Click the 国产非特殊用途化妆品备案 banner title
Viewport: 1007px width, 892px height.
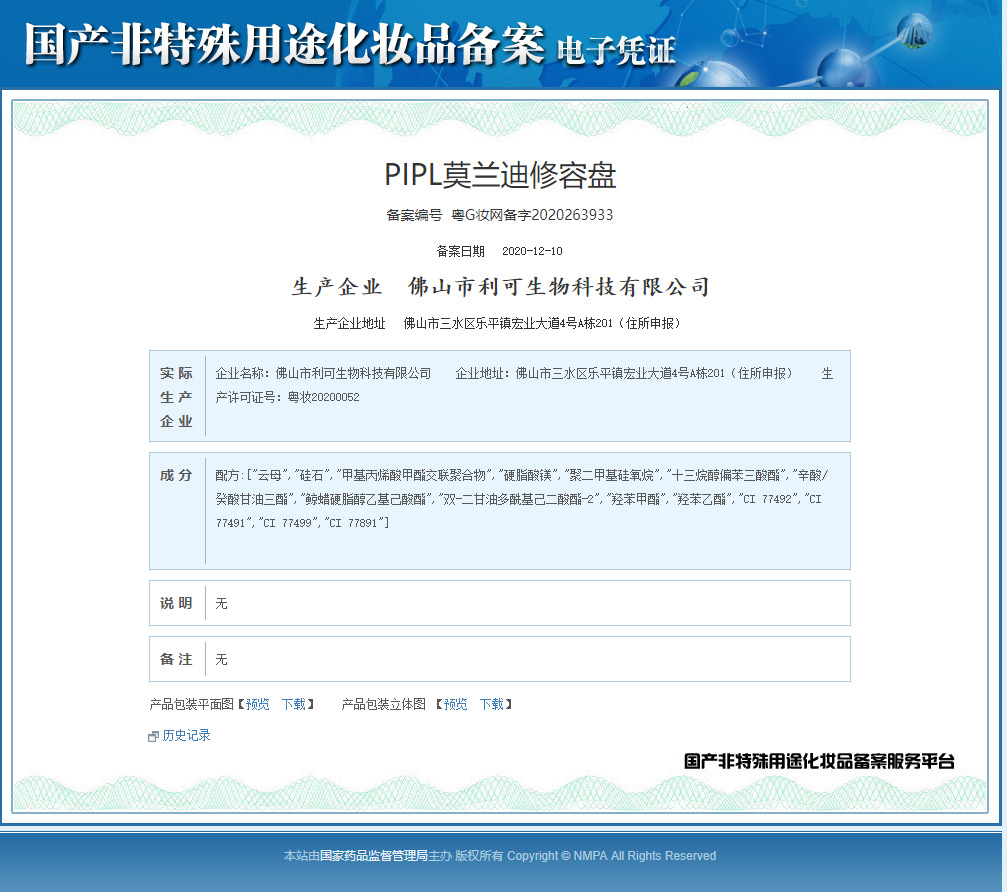285,44
